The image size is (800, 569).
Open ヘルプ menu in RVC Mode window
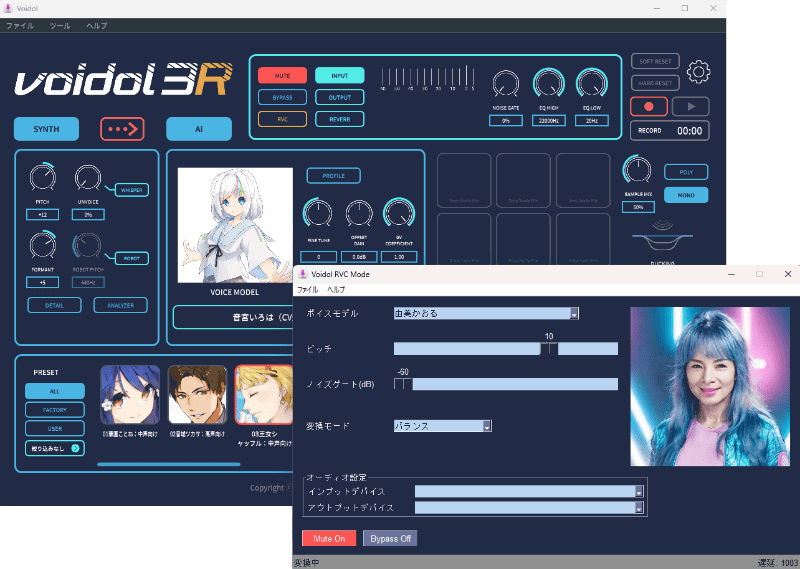pos(336,289)
